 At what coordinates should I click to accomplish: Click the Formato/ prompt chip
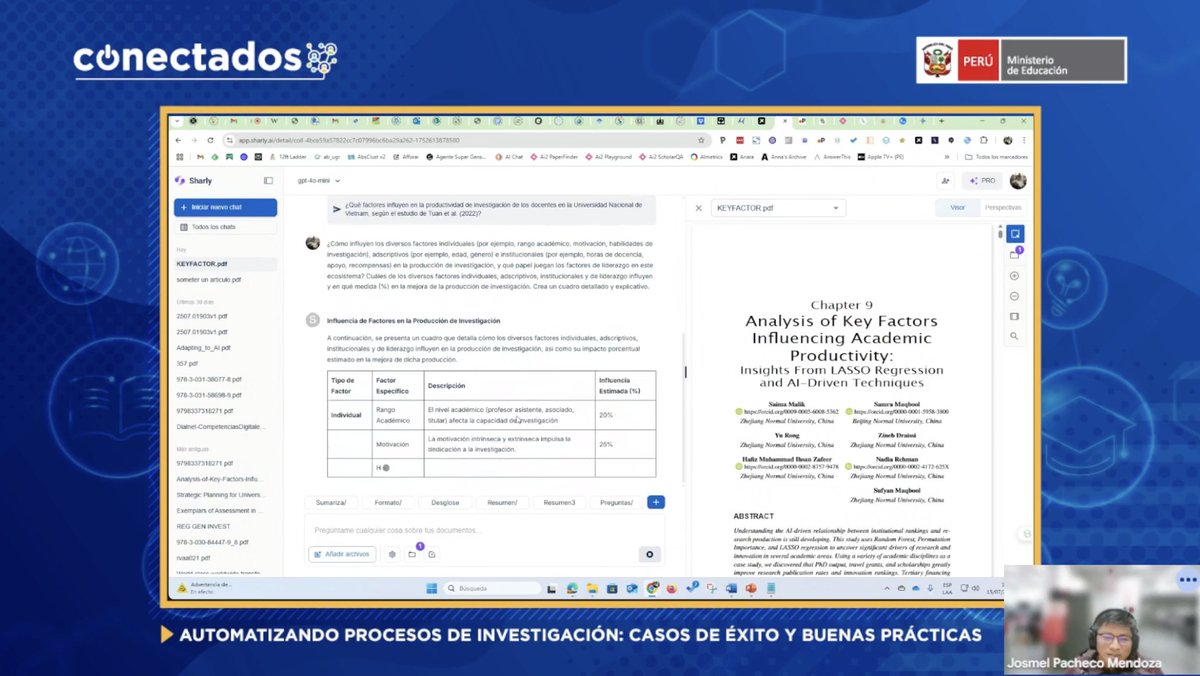point(388,502)
